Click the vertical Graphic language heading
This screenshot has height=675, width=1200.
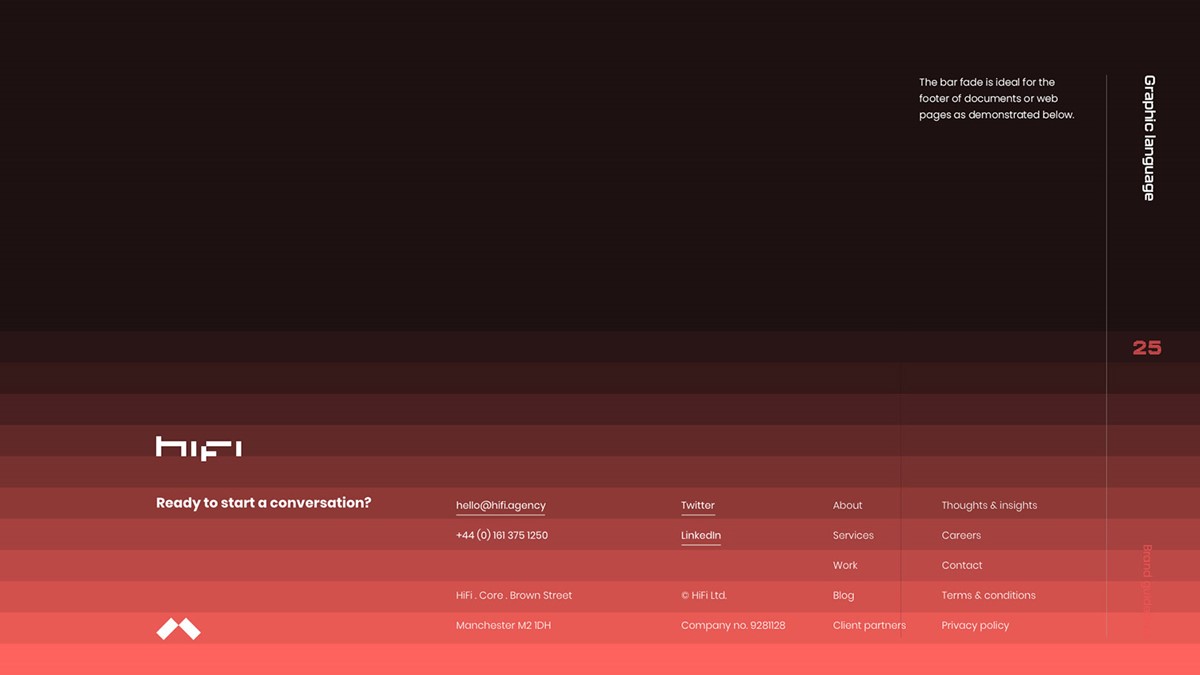[1149, 138]
